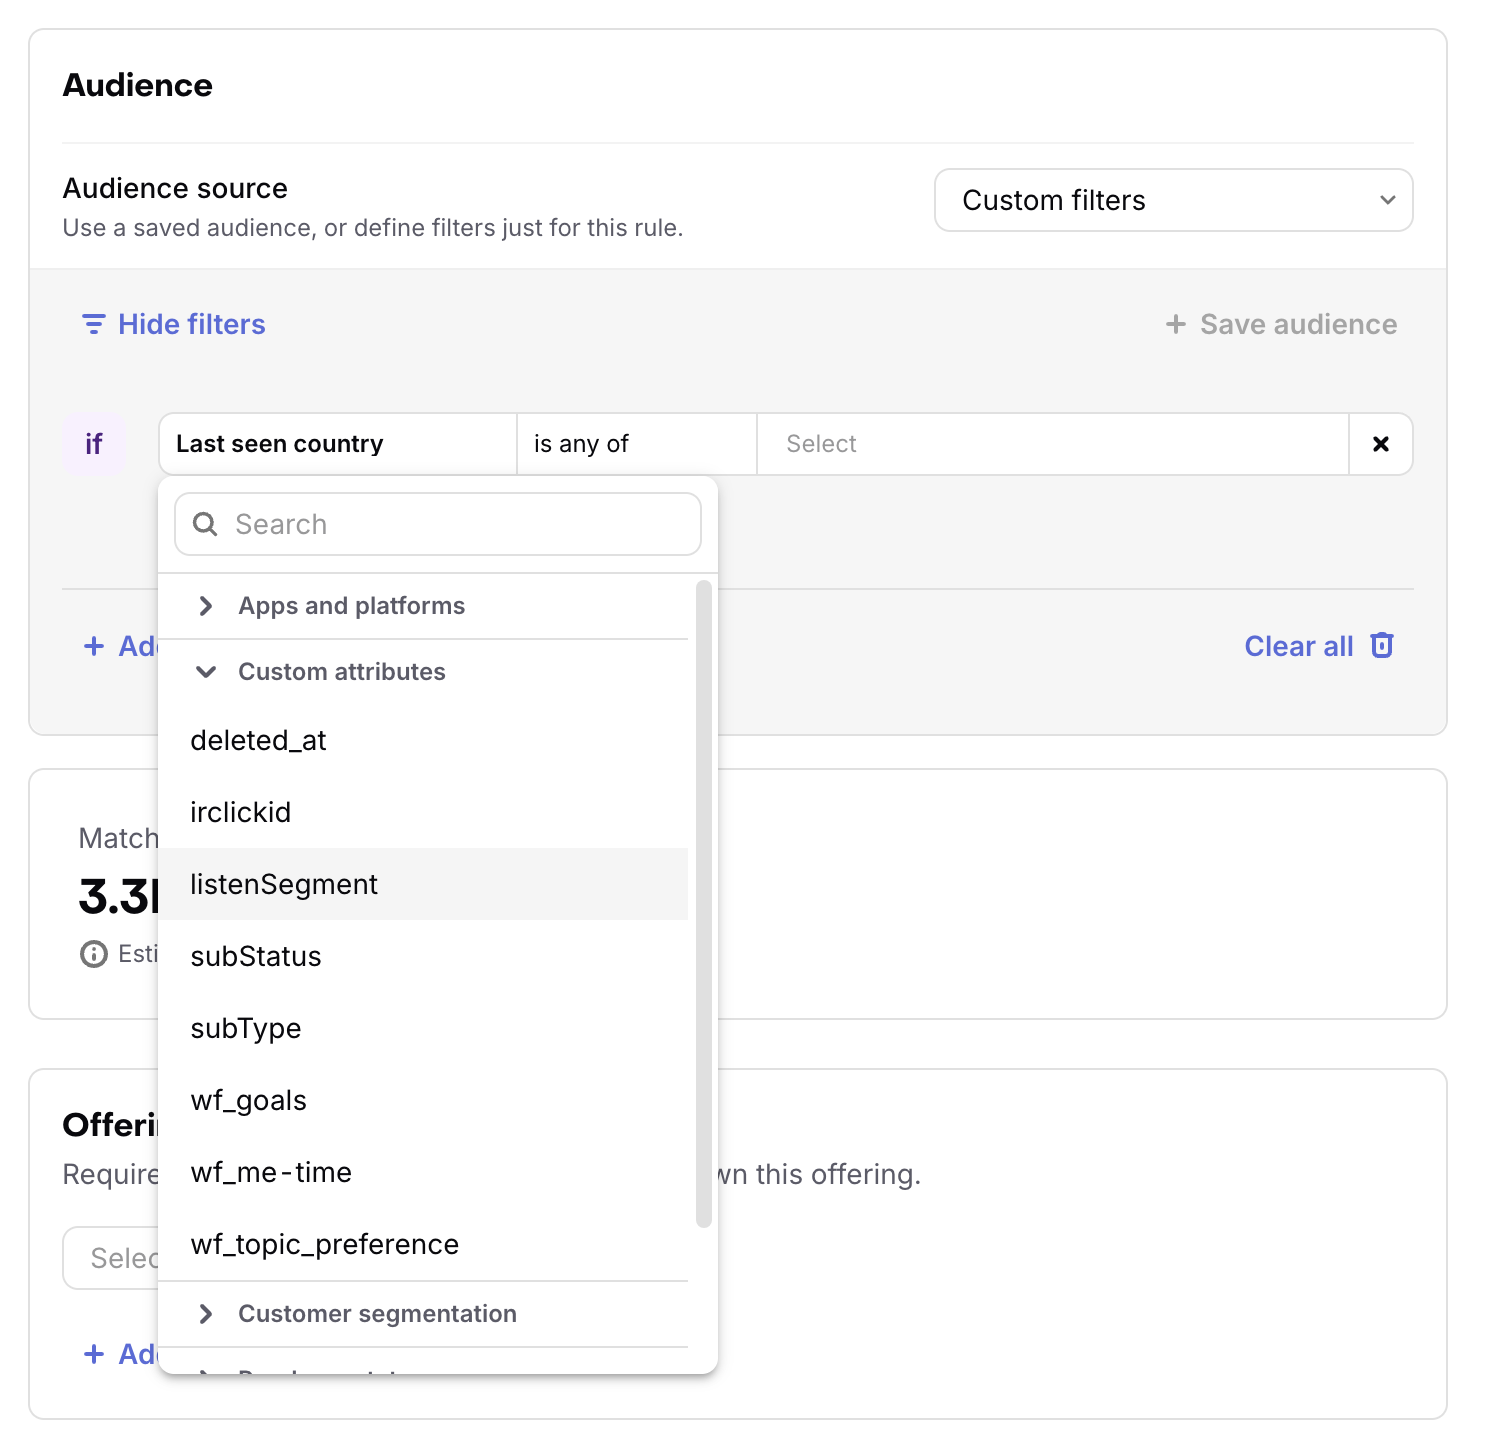The width and height of the screenshot is (1492, 1450).
Task: Open the country value Select field
Action: (1053, 444)
